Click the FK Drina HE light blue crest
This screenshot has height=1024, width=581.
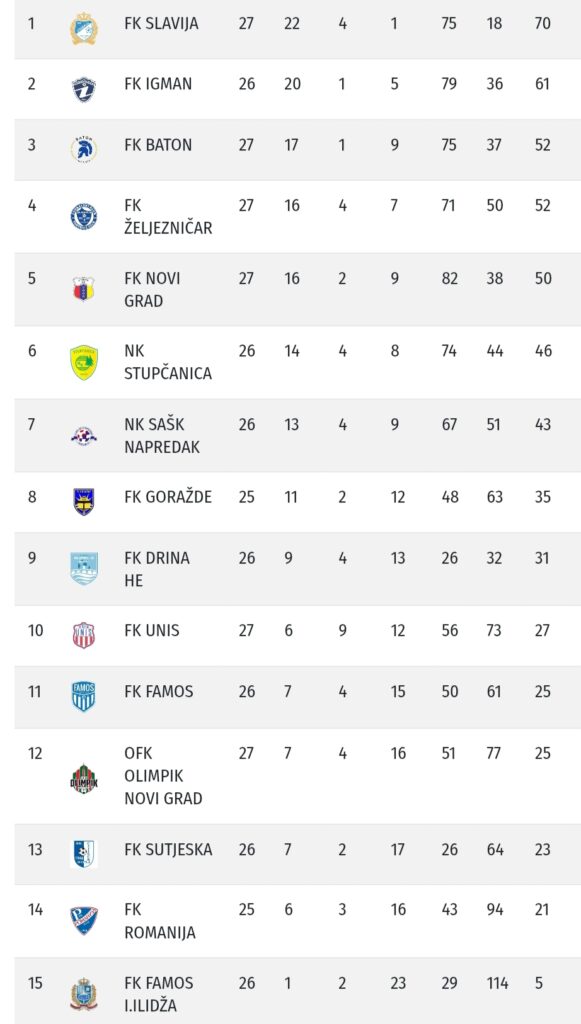coord(84,568)
